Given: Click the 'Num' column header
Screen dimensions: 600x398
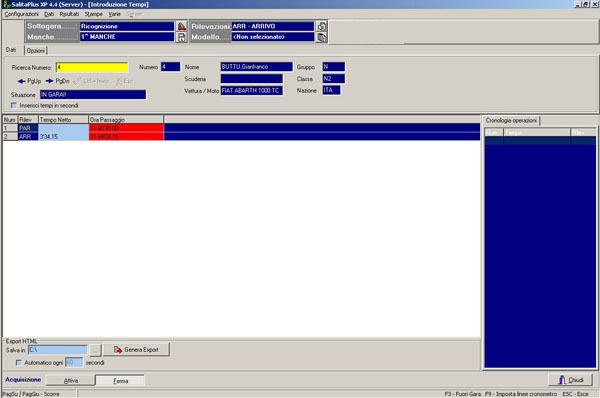Looking at the screenshot, I should tap(10, 120).
